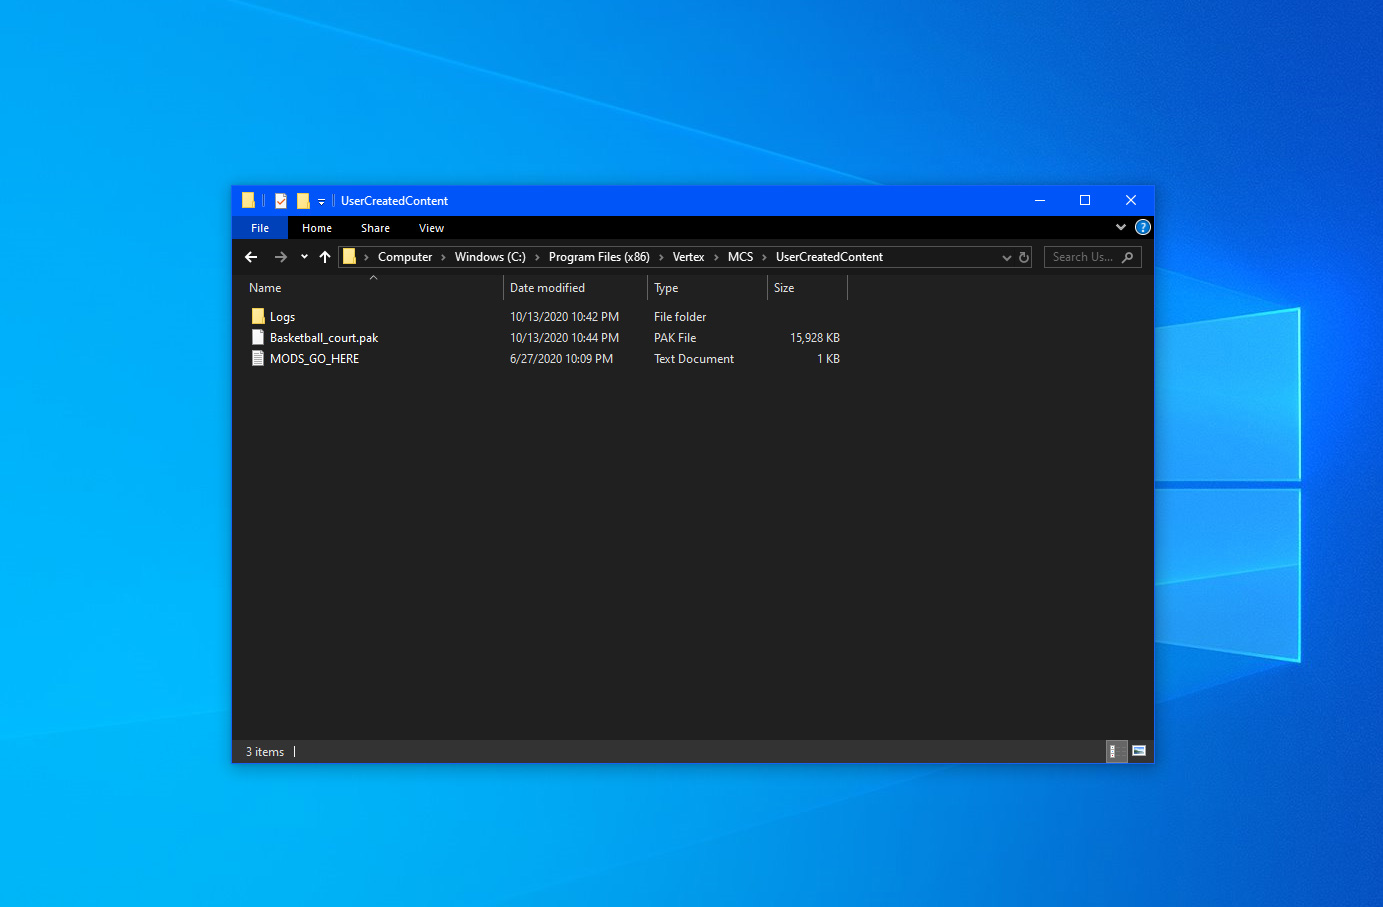Open Customize Quick Access Toolbar dropdown

pyautogui.click(x=321, y=202)
